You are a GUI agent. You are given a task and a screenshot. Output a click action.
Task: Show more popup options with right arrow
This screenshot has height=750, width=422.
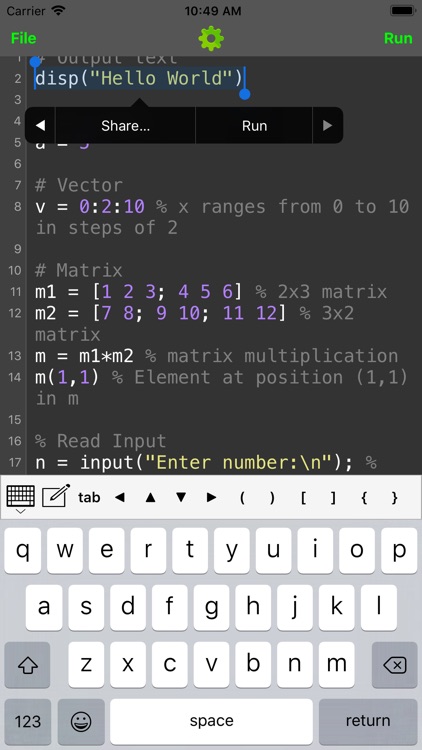[x=328, y=126]
